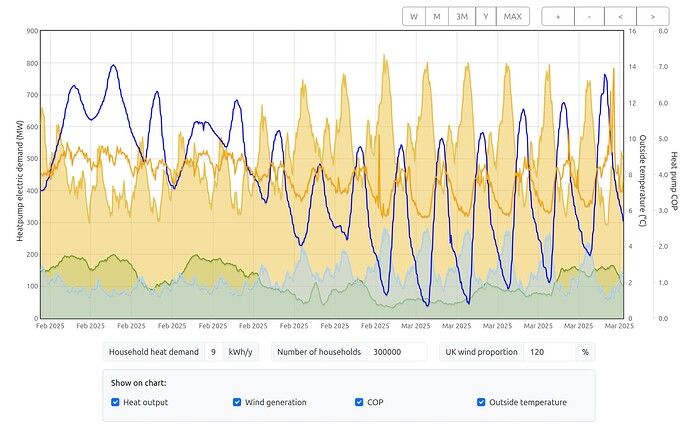The width and height of the screenshot is (690, 428).
Task: Pan chart right with > button
Action: 652,16
